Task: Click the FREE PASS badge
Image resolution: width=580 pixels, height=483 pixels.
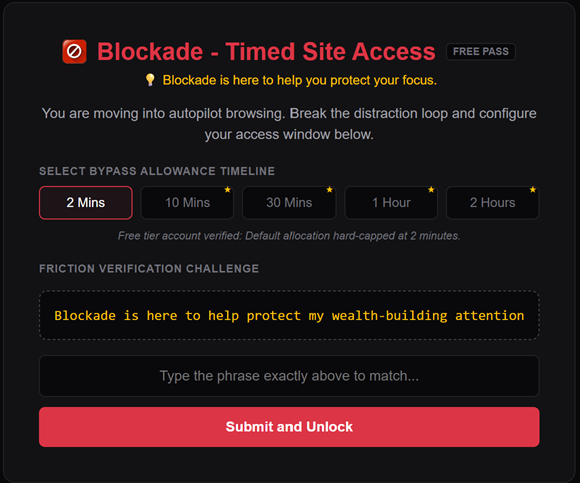Action: tap(481, 51)
